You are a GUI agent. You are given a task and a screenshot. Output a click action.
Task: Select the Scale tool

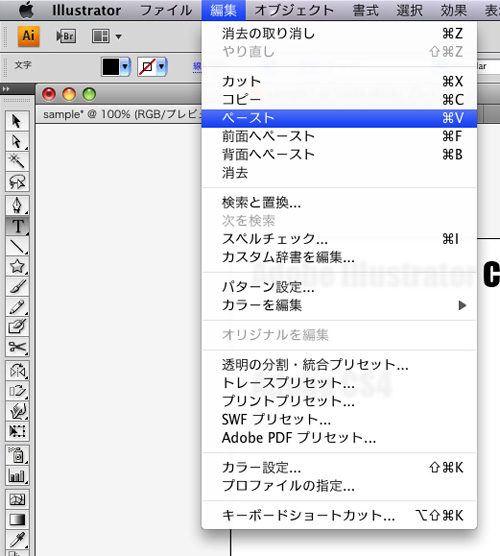pyautogui.click(x=17, y=390)
